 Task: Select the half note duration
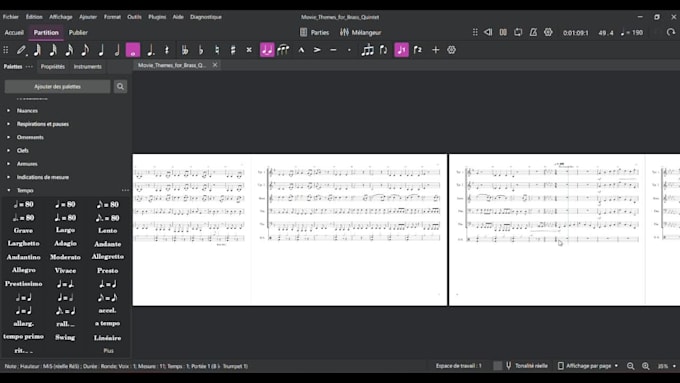117,50
